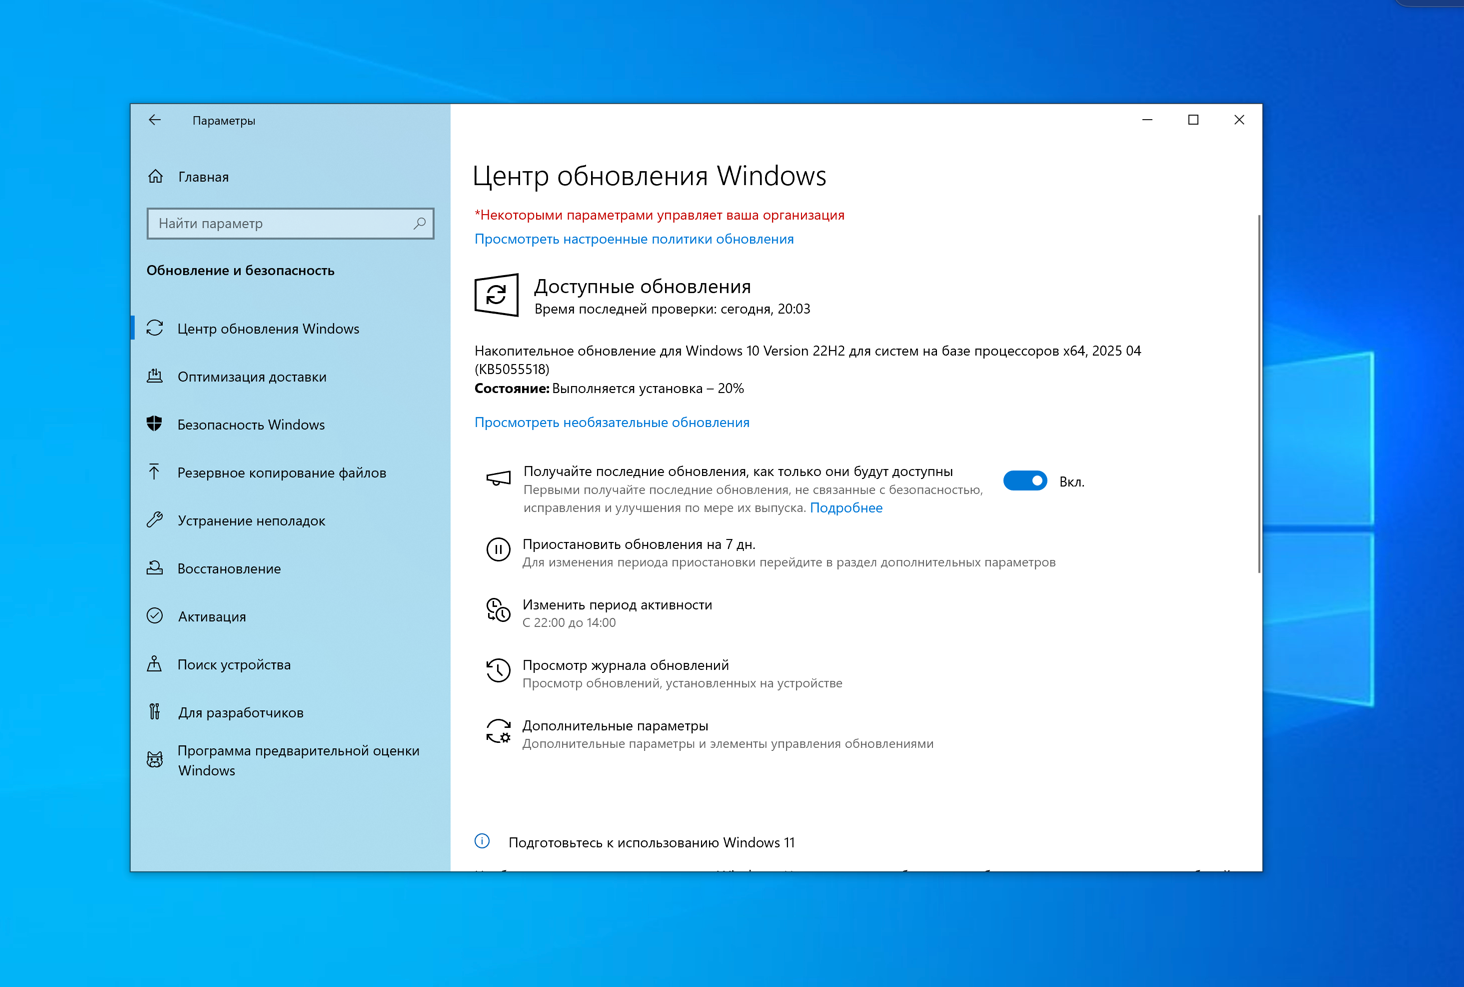Click the back arrow in Параметры
Image resolution: width=1464 pixels, height=987 pixels.
[x=155, y=120]
